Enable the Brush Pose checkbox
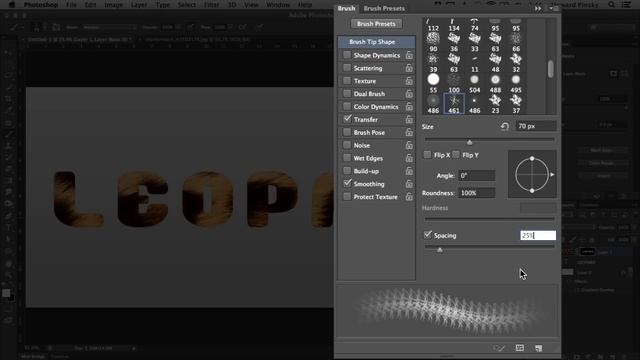The image size is (640, 360). (347, 132)
